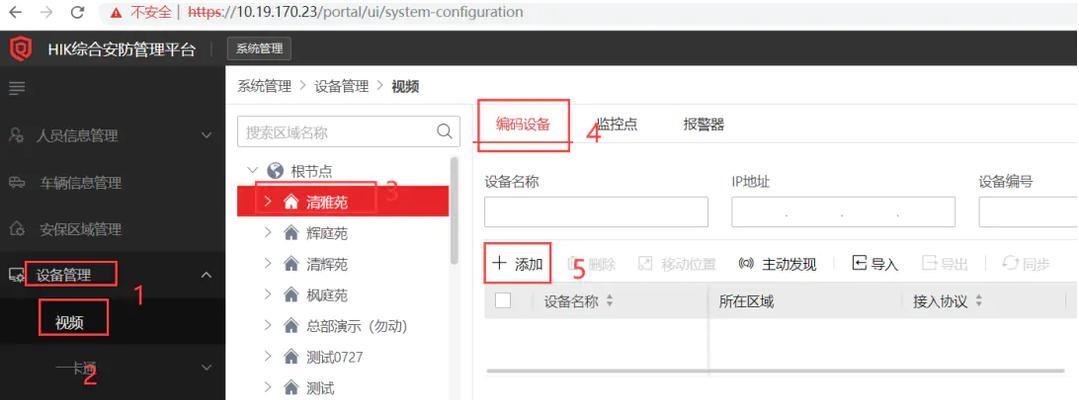Click 设备管理 in the breadcrumb

coord(341,86)
